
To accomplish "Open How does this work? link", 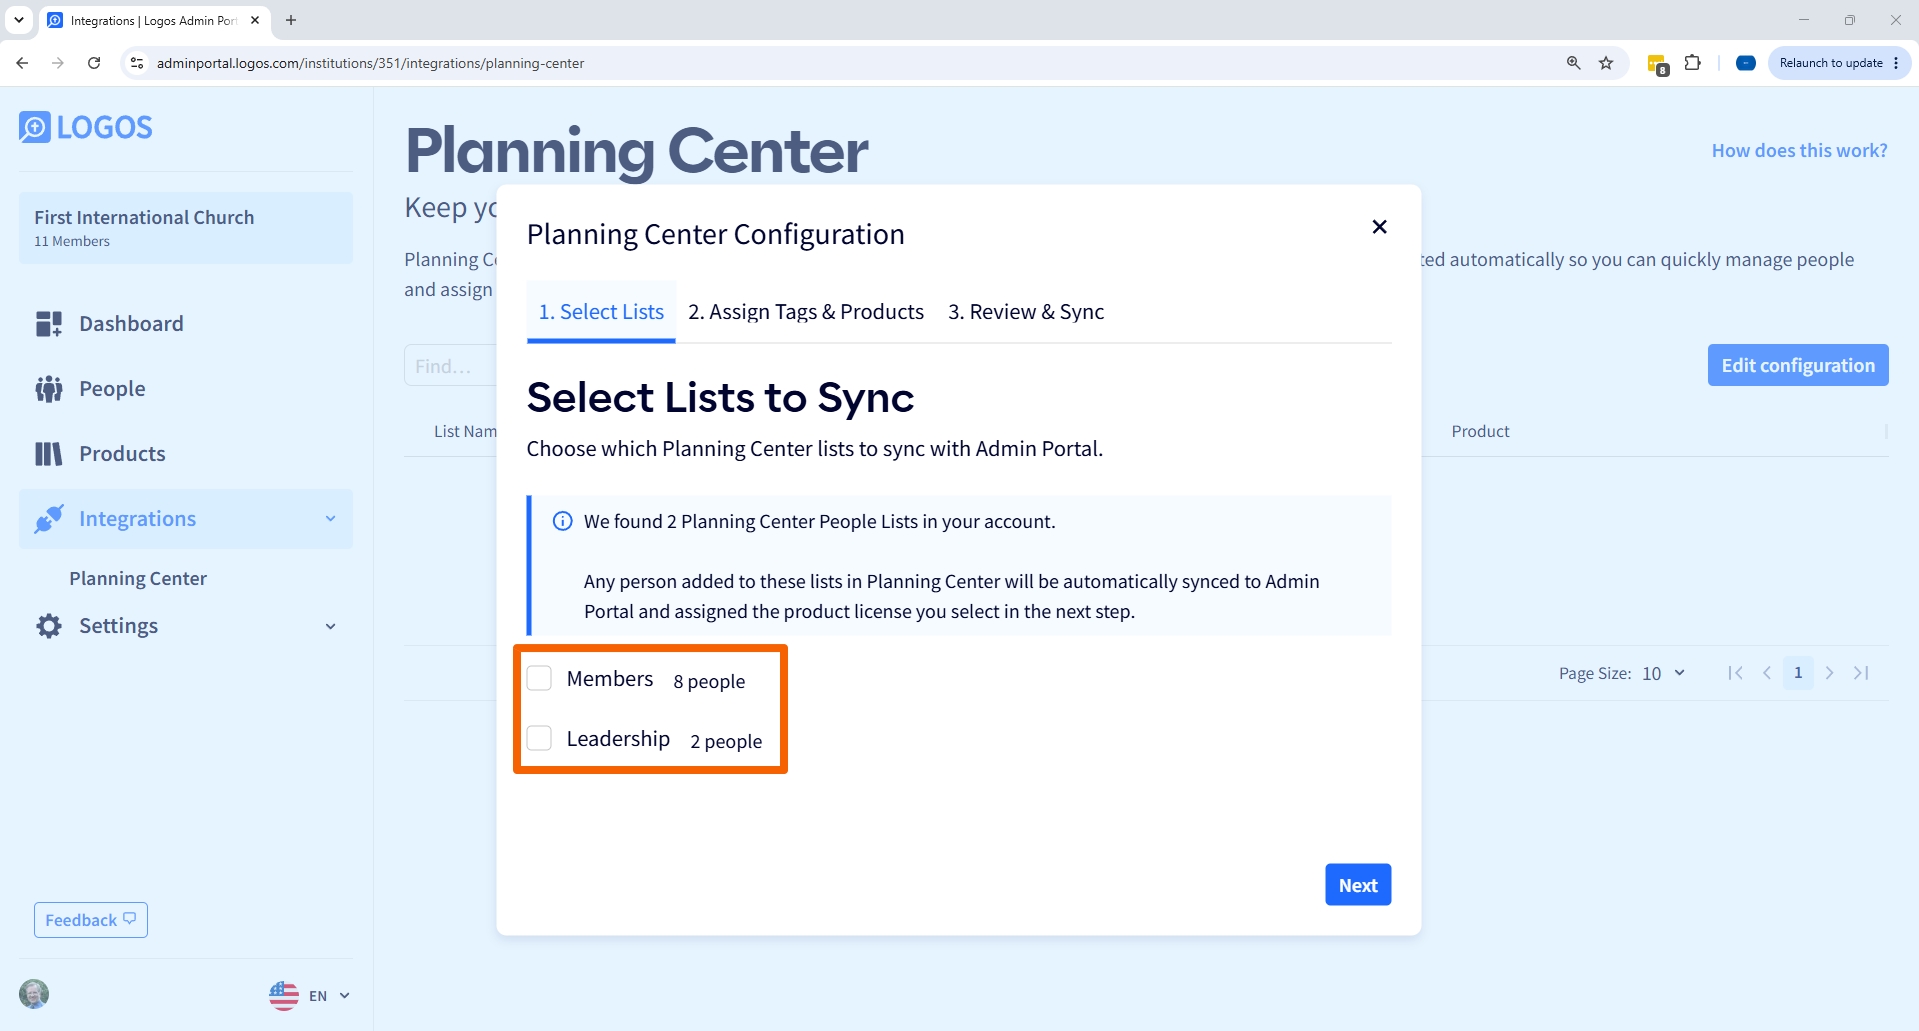I will 1799,151.
